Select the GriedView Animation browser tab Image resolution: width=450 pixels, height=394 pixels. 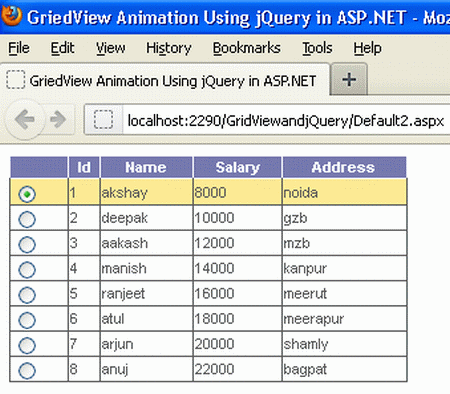(165, 80)
